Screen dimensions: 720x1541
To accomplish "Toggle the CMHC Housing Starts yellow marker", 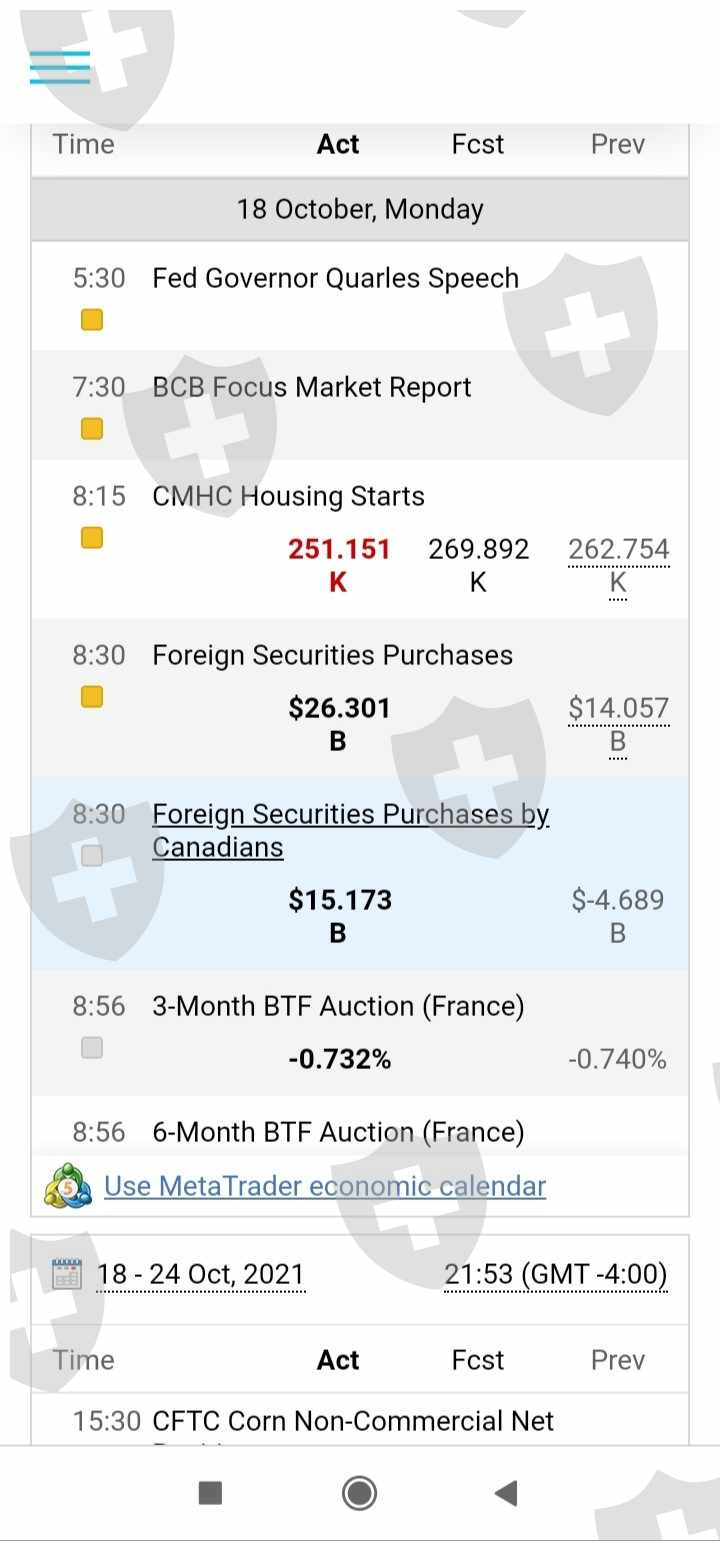I will click(92, 538).
